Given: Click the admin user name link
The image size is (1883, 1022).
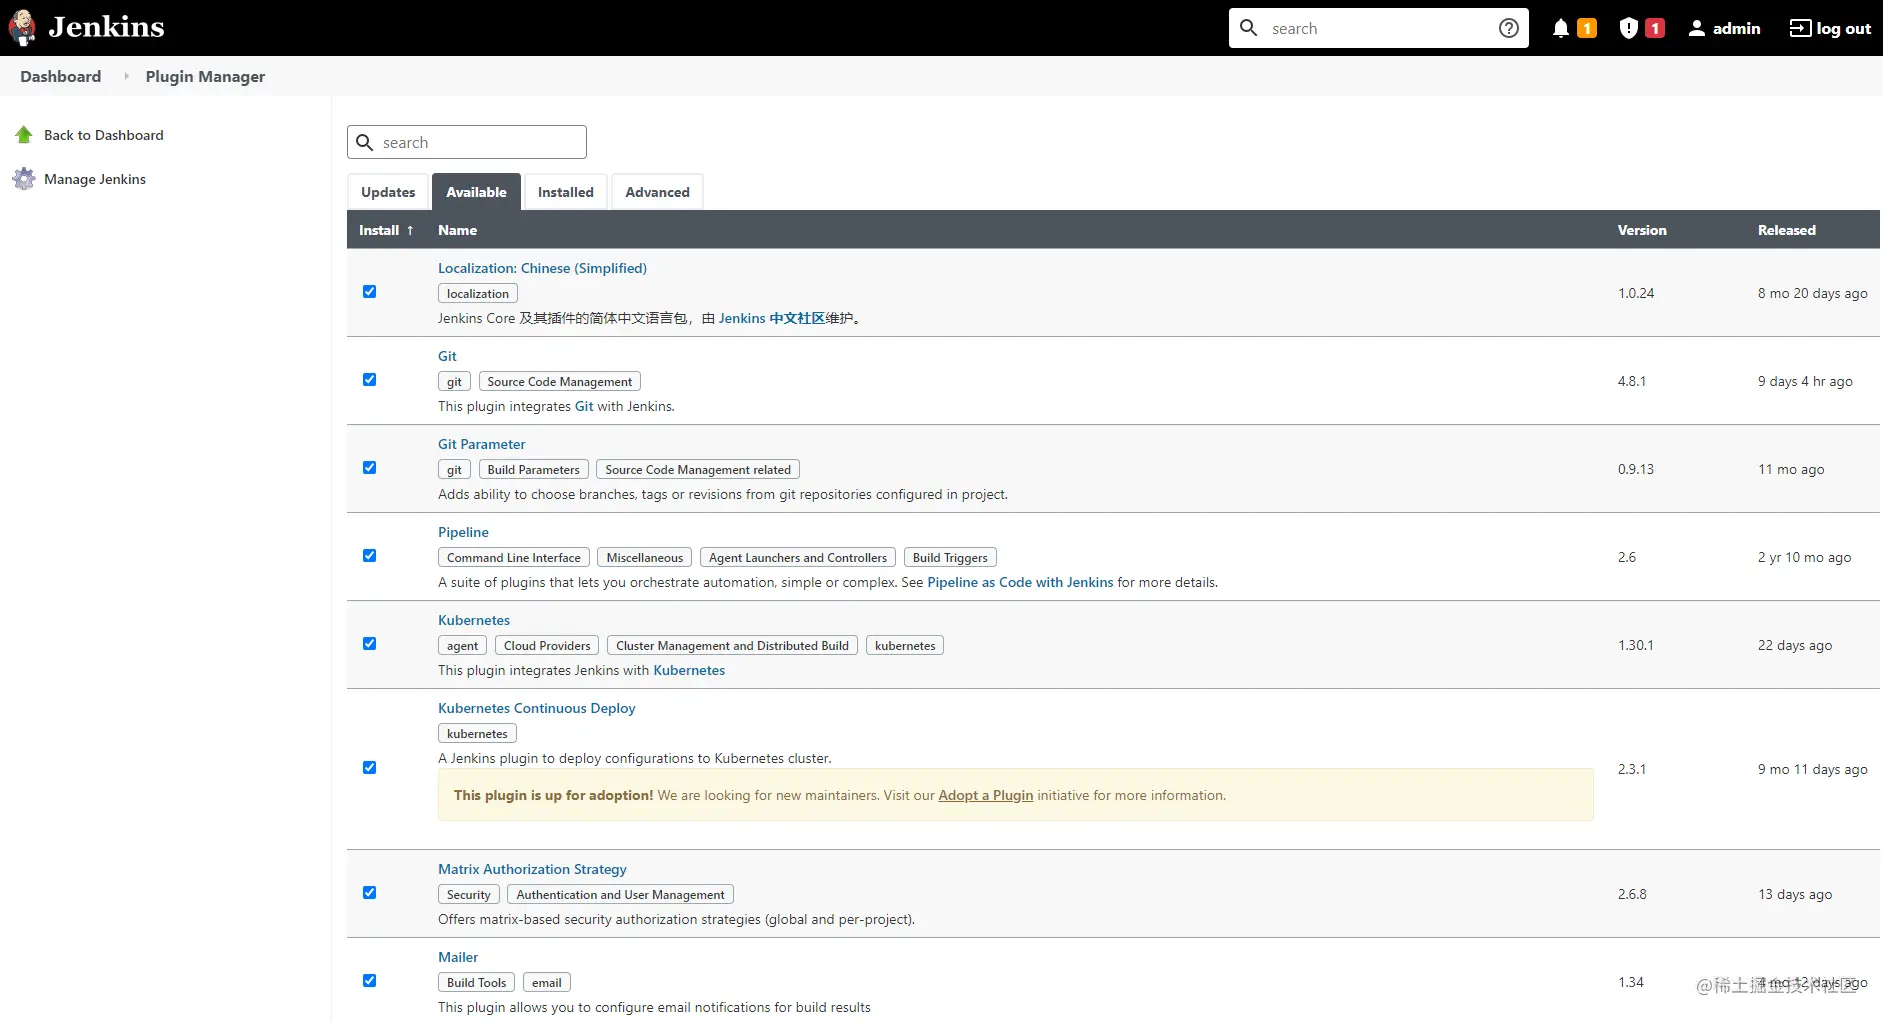Looking at the screenshot, I should [x=1736, y=28].
